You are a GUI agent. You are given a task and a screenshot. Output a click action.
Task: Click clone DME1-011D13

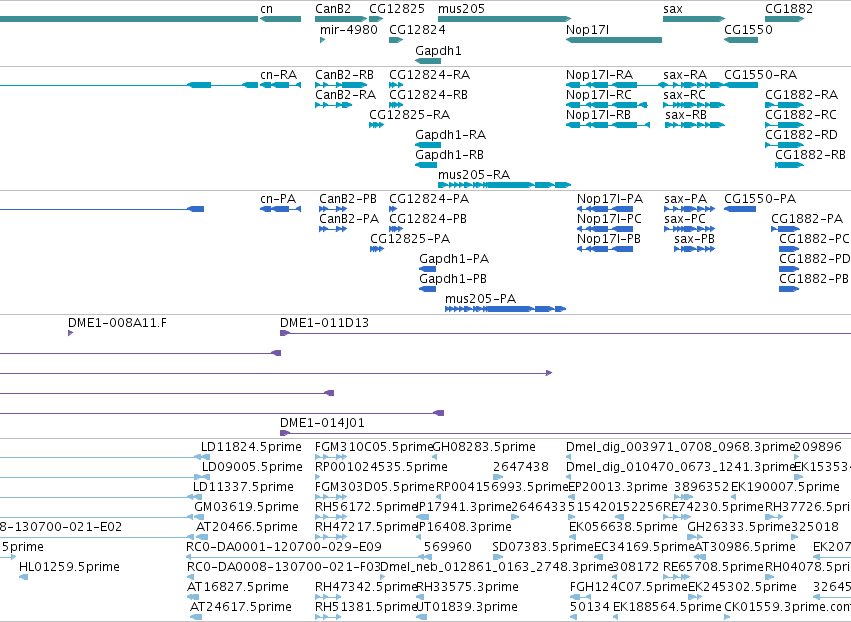tap(324, 323)
